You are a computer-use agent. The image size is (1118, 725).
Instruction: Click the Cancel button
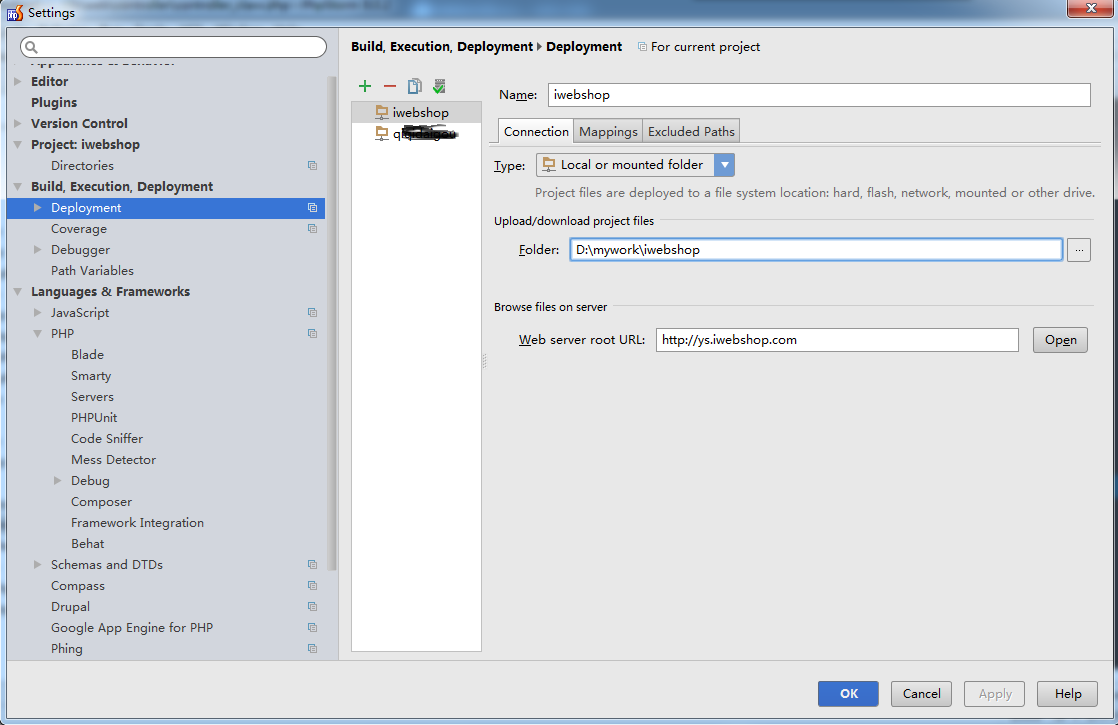click(921, 693)
